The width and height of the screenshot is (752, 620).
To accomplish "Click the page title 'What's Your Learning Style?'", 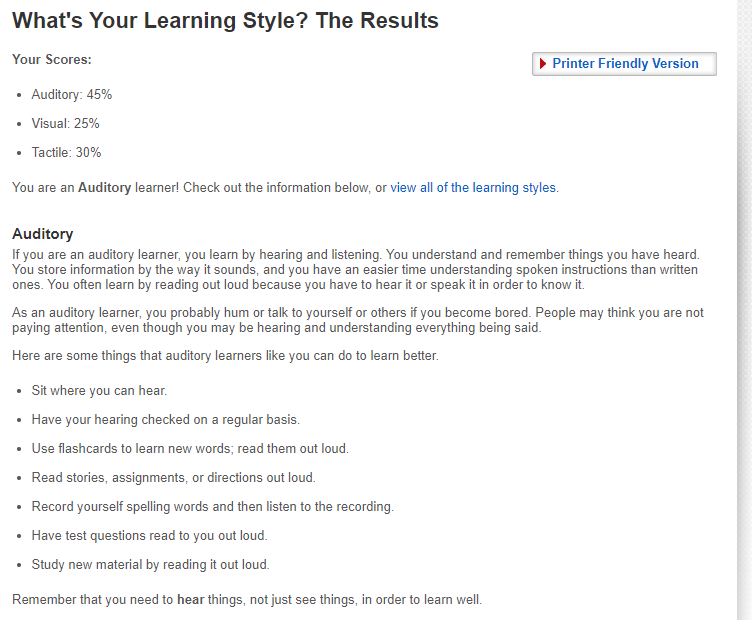I will coord(225,21).
